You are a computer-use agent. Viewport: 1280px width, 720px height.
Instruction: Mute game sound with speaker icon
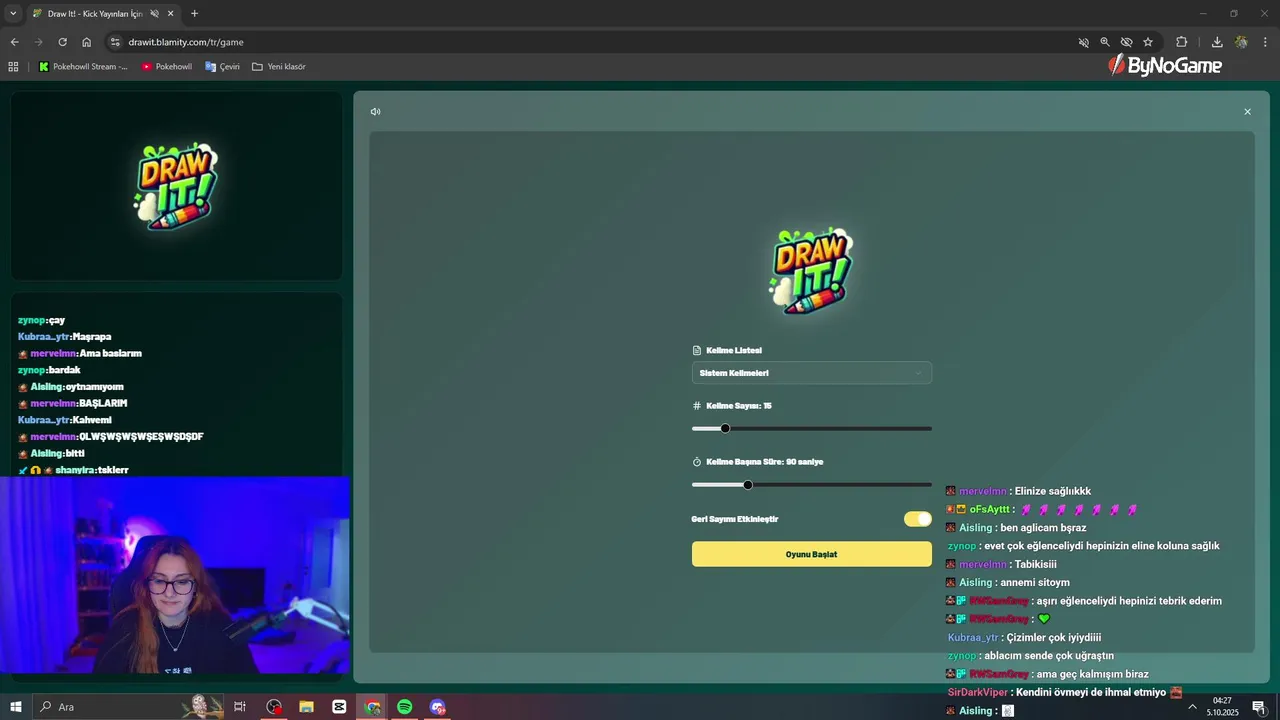point(375,112)
